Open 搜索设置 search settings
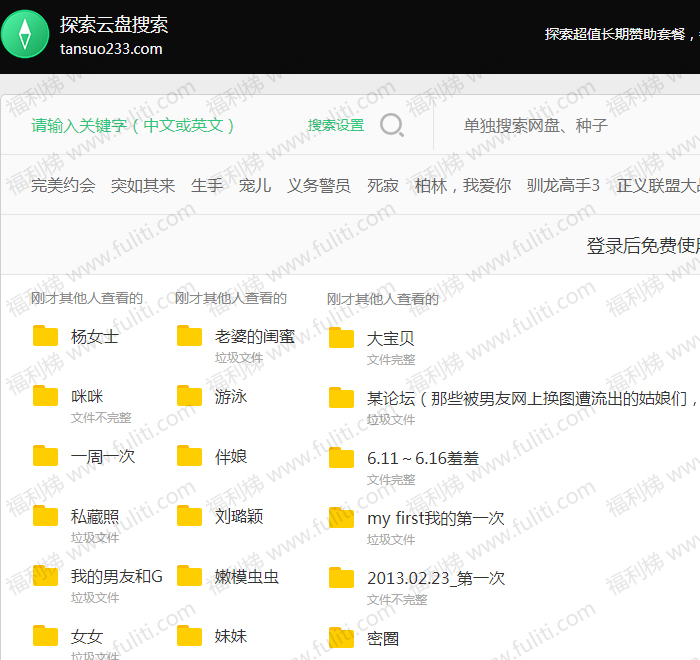Image resolution: width=700 pixels, height=660 pixels. [336, 125]
